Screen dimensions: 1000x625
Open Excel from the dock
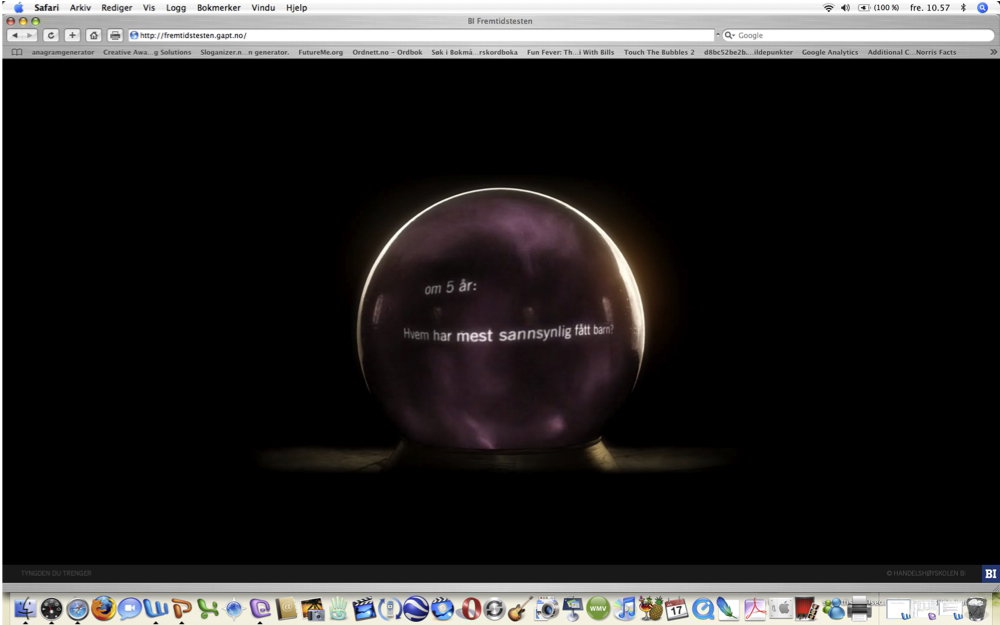(x=207, y=609)
